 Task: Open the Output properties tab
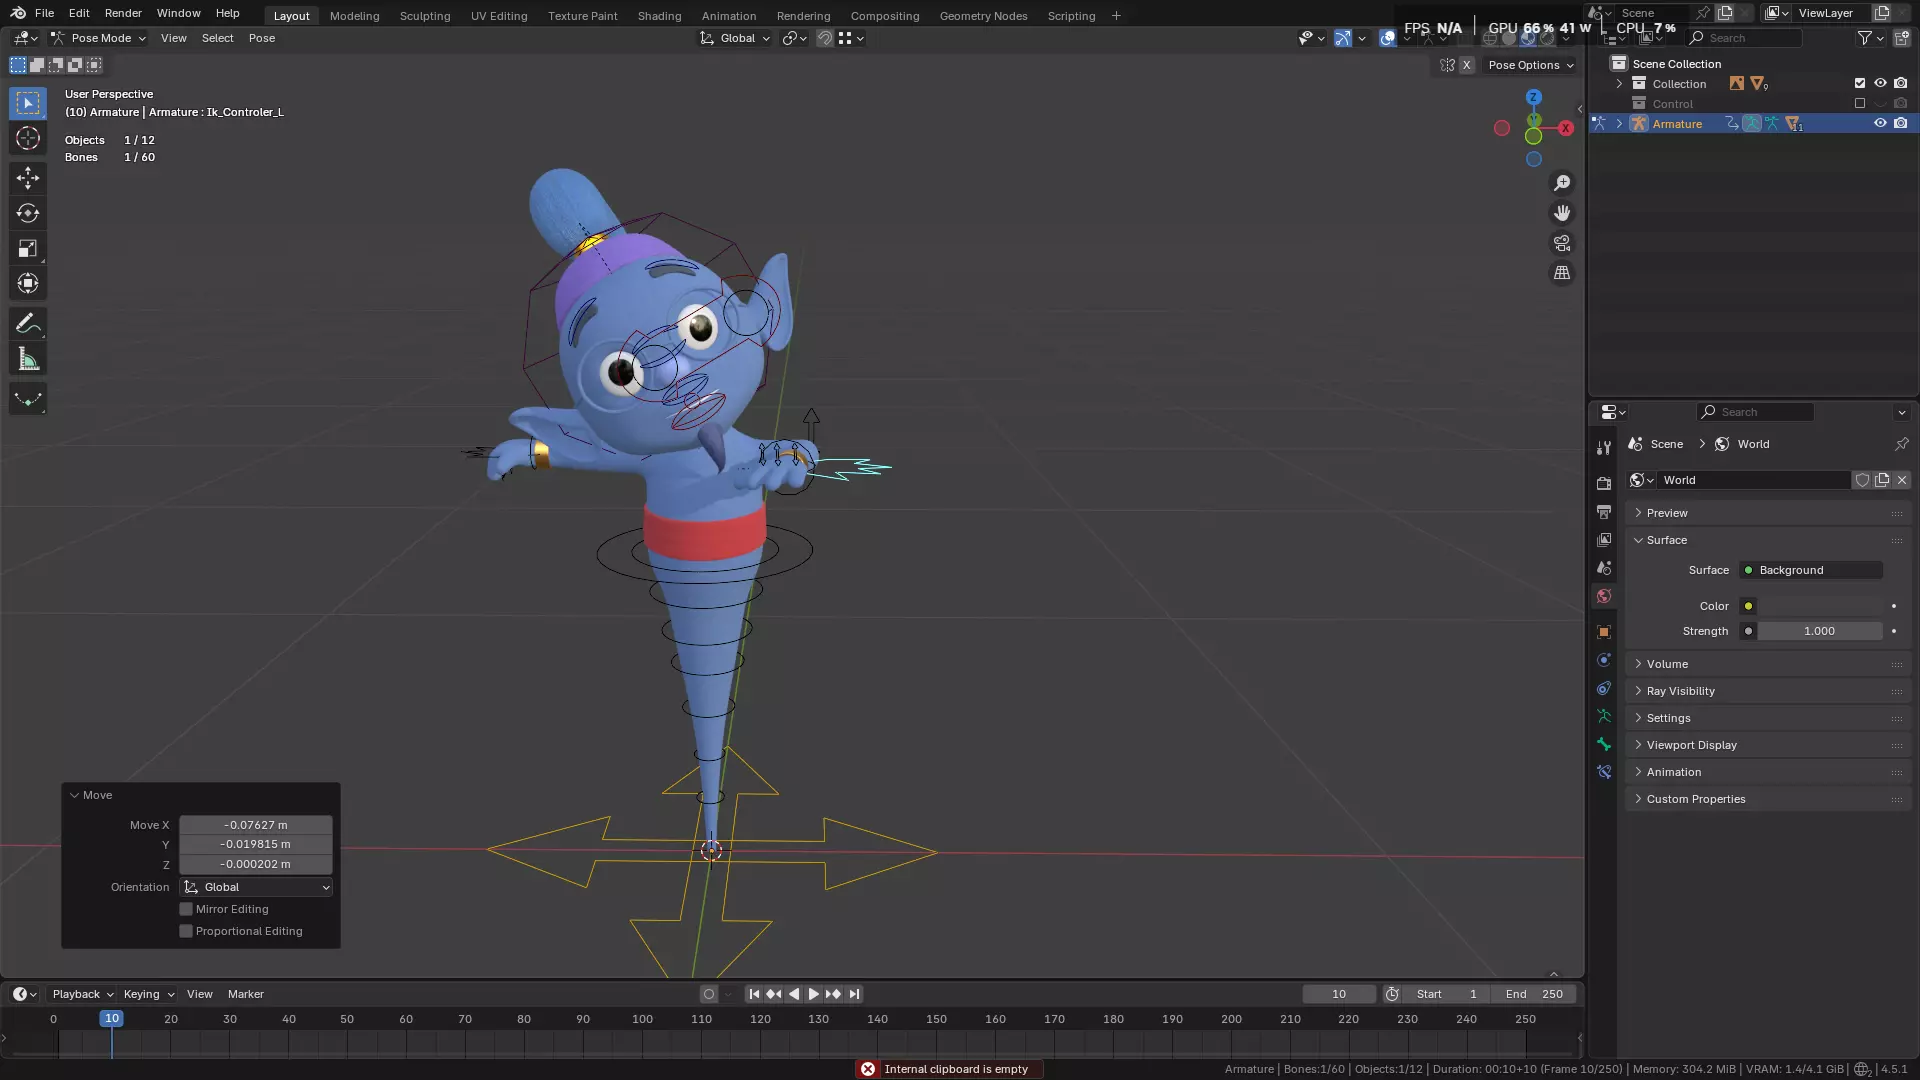point(1604,511)
